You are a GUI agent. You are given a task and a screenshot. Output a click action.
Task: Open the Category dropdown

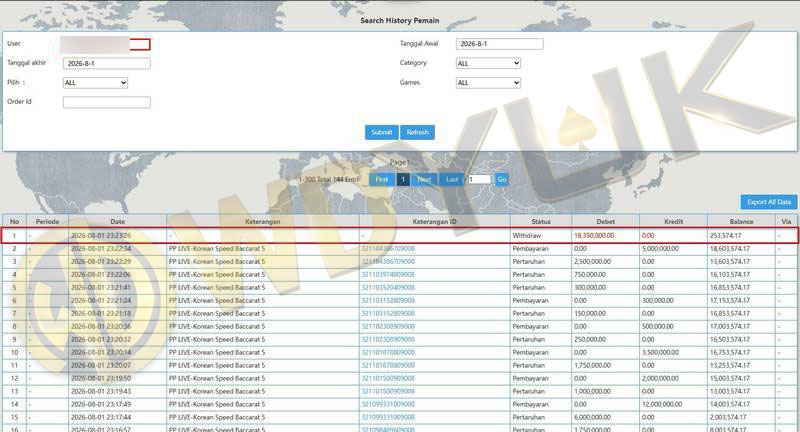tap(488, 63)
